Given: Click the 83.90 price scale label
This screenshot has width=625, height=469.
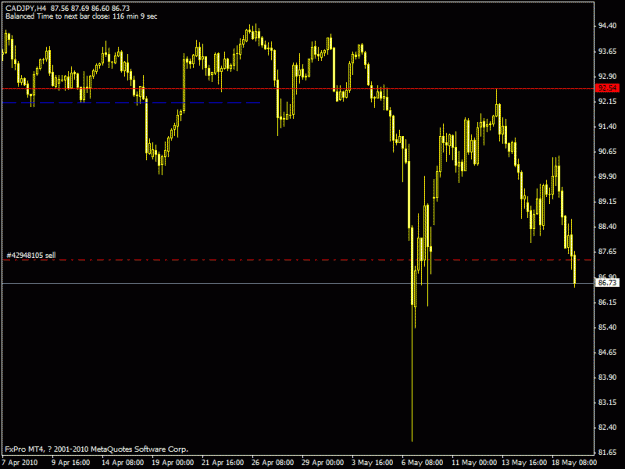Looking at the screenshot, I should 607,377.
